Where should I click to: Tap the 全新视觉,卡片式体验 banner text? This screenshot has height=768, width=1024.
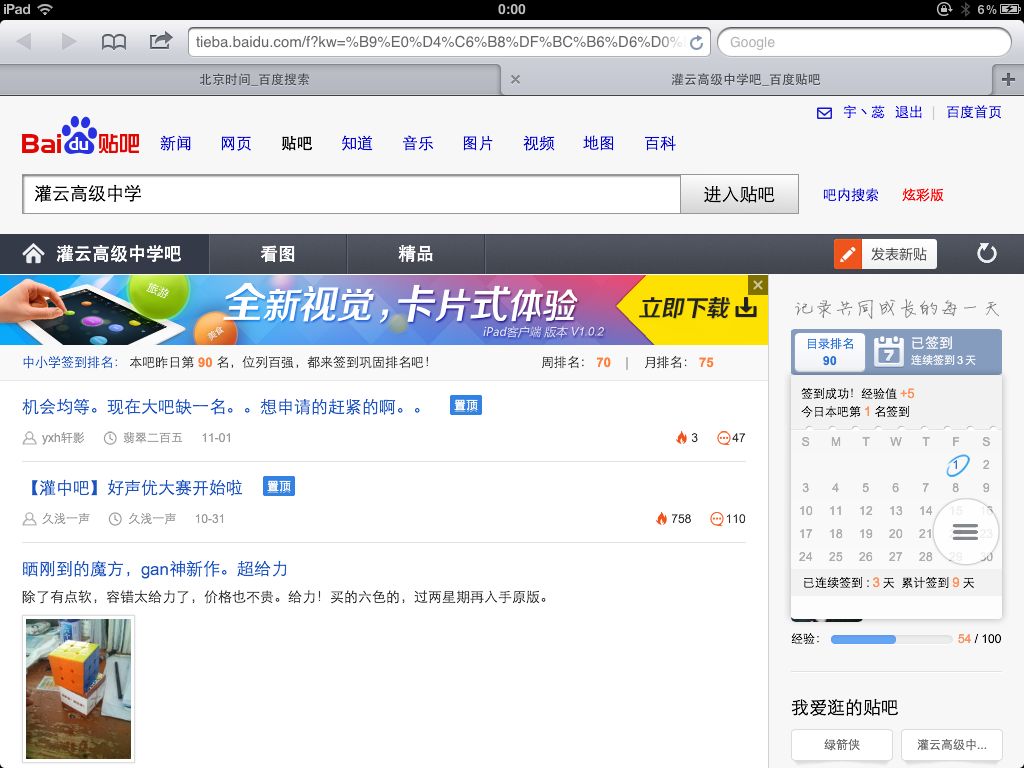click(401, 304)
